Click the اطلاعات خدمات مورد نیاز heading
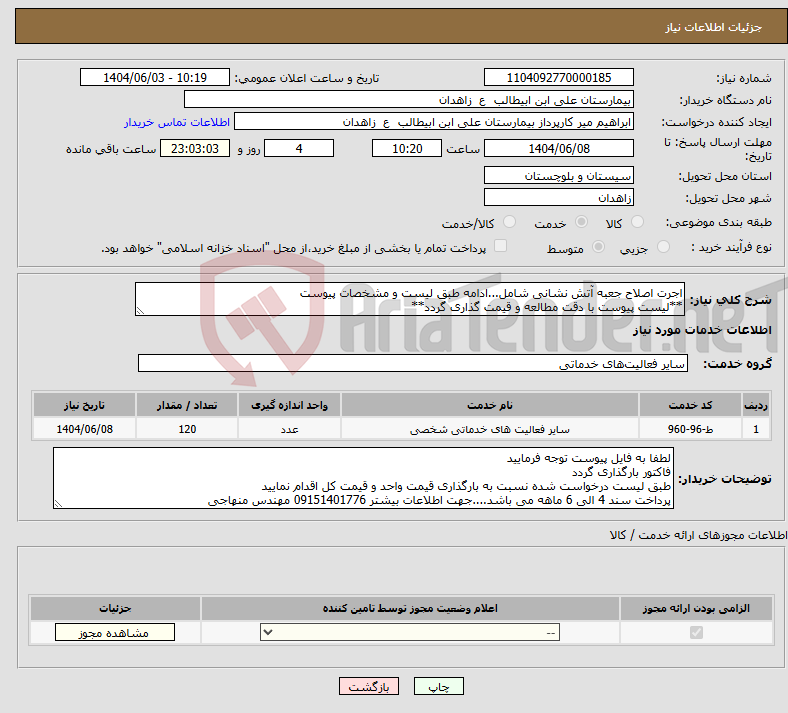Screen dimensions: 788x713 [702, 330]
